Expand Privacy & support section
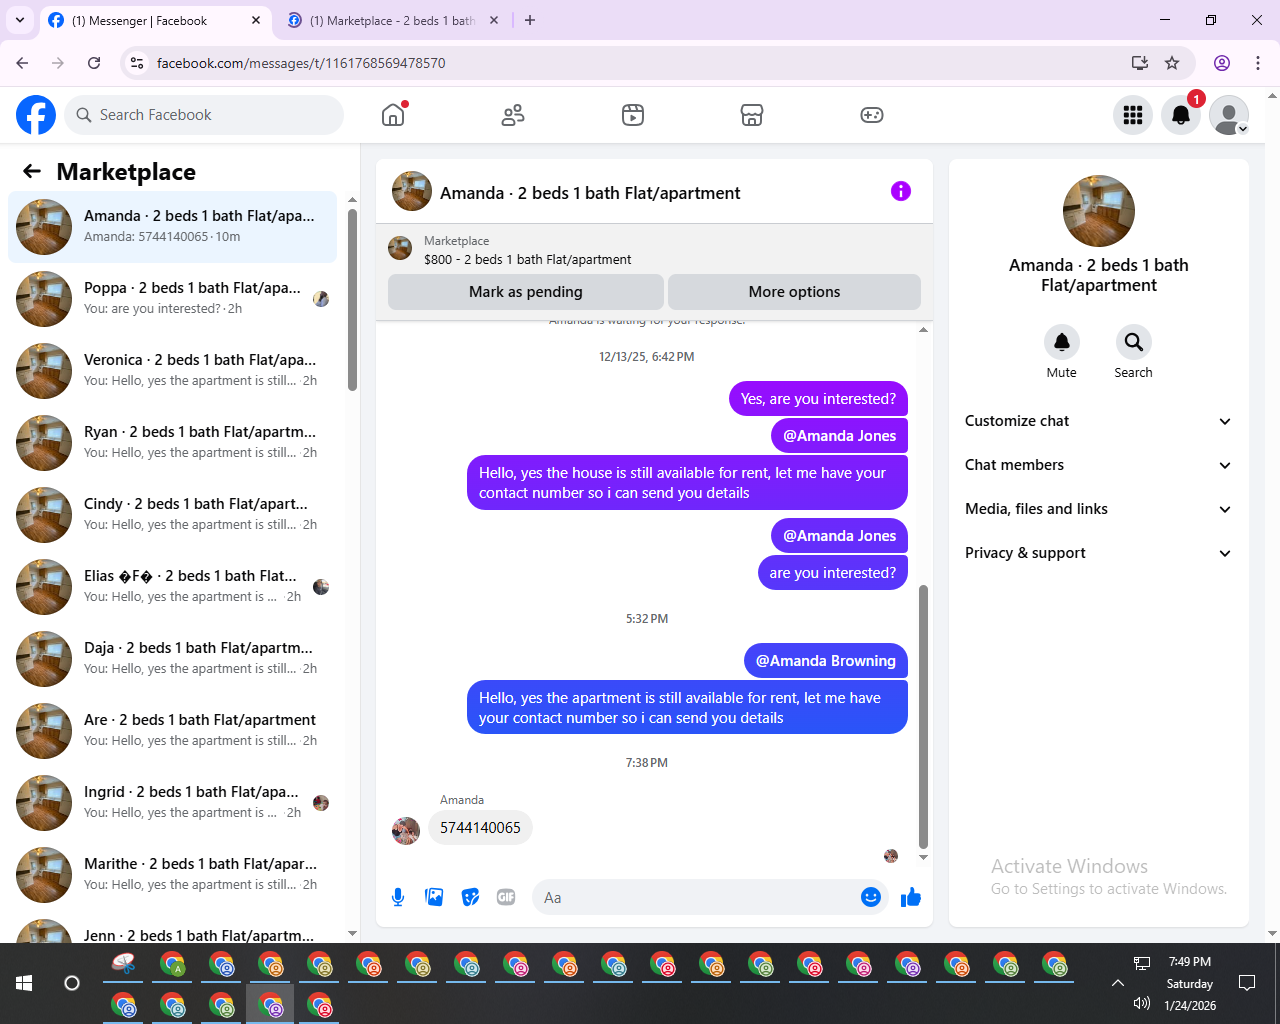1280x1024 pixels. (1098, 553)
